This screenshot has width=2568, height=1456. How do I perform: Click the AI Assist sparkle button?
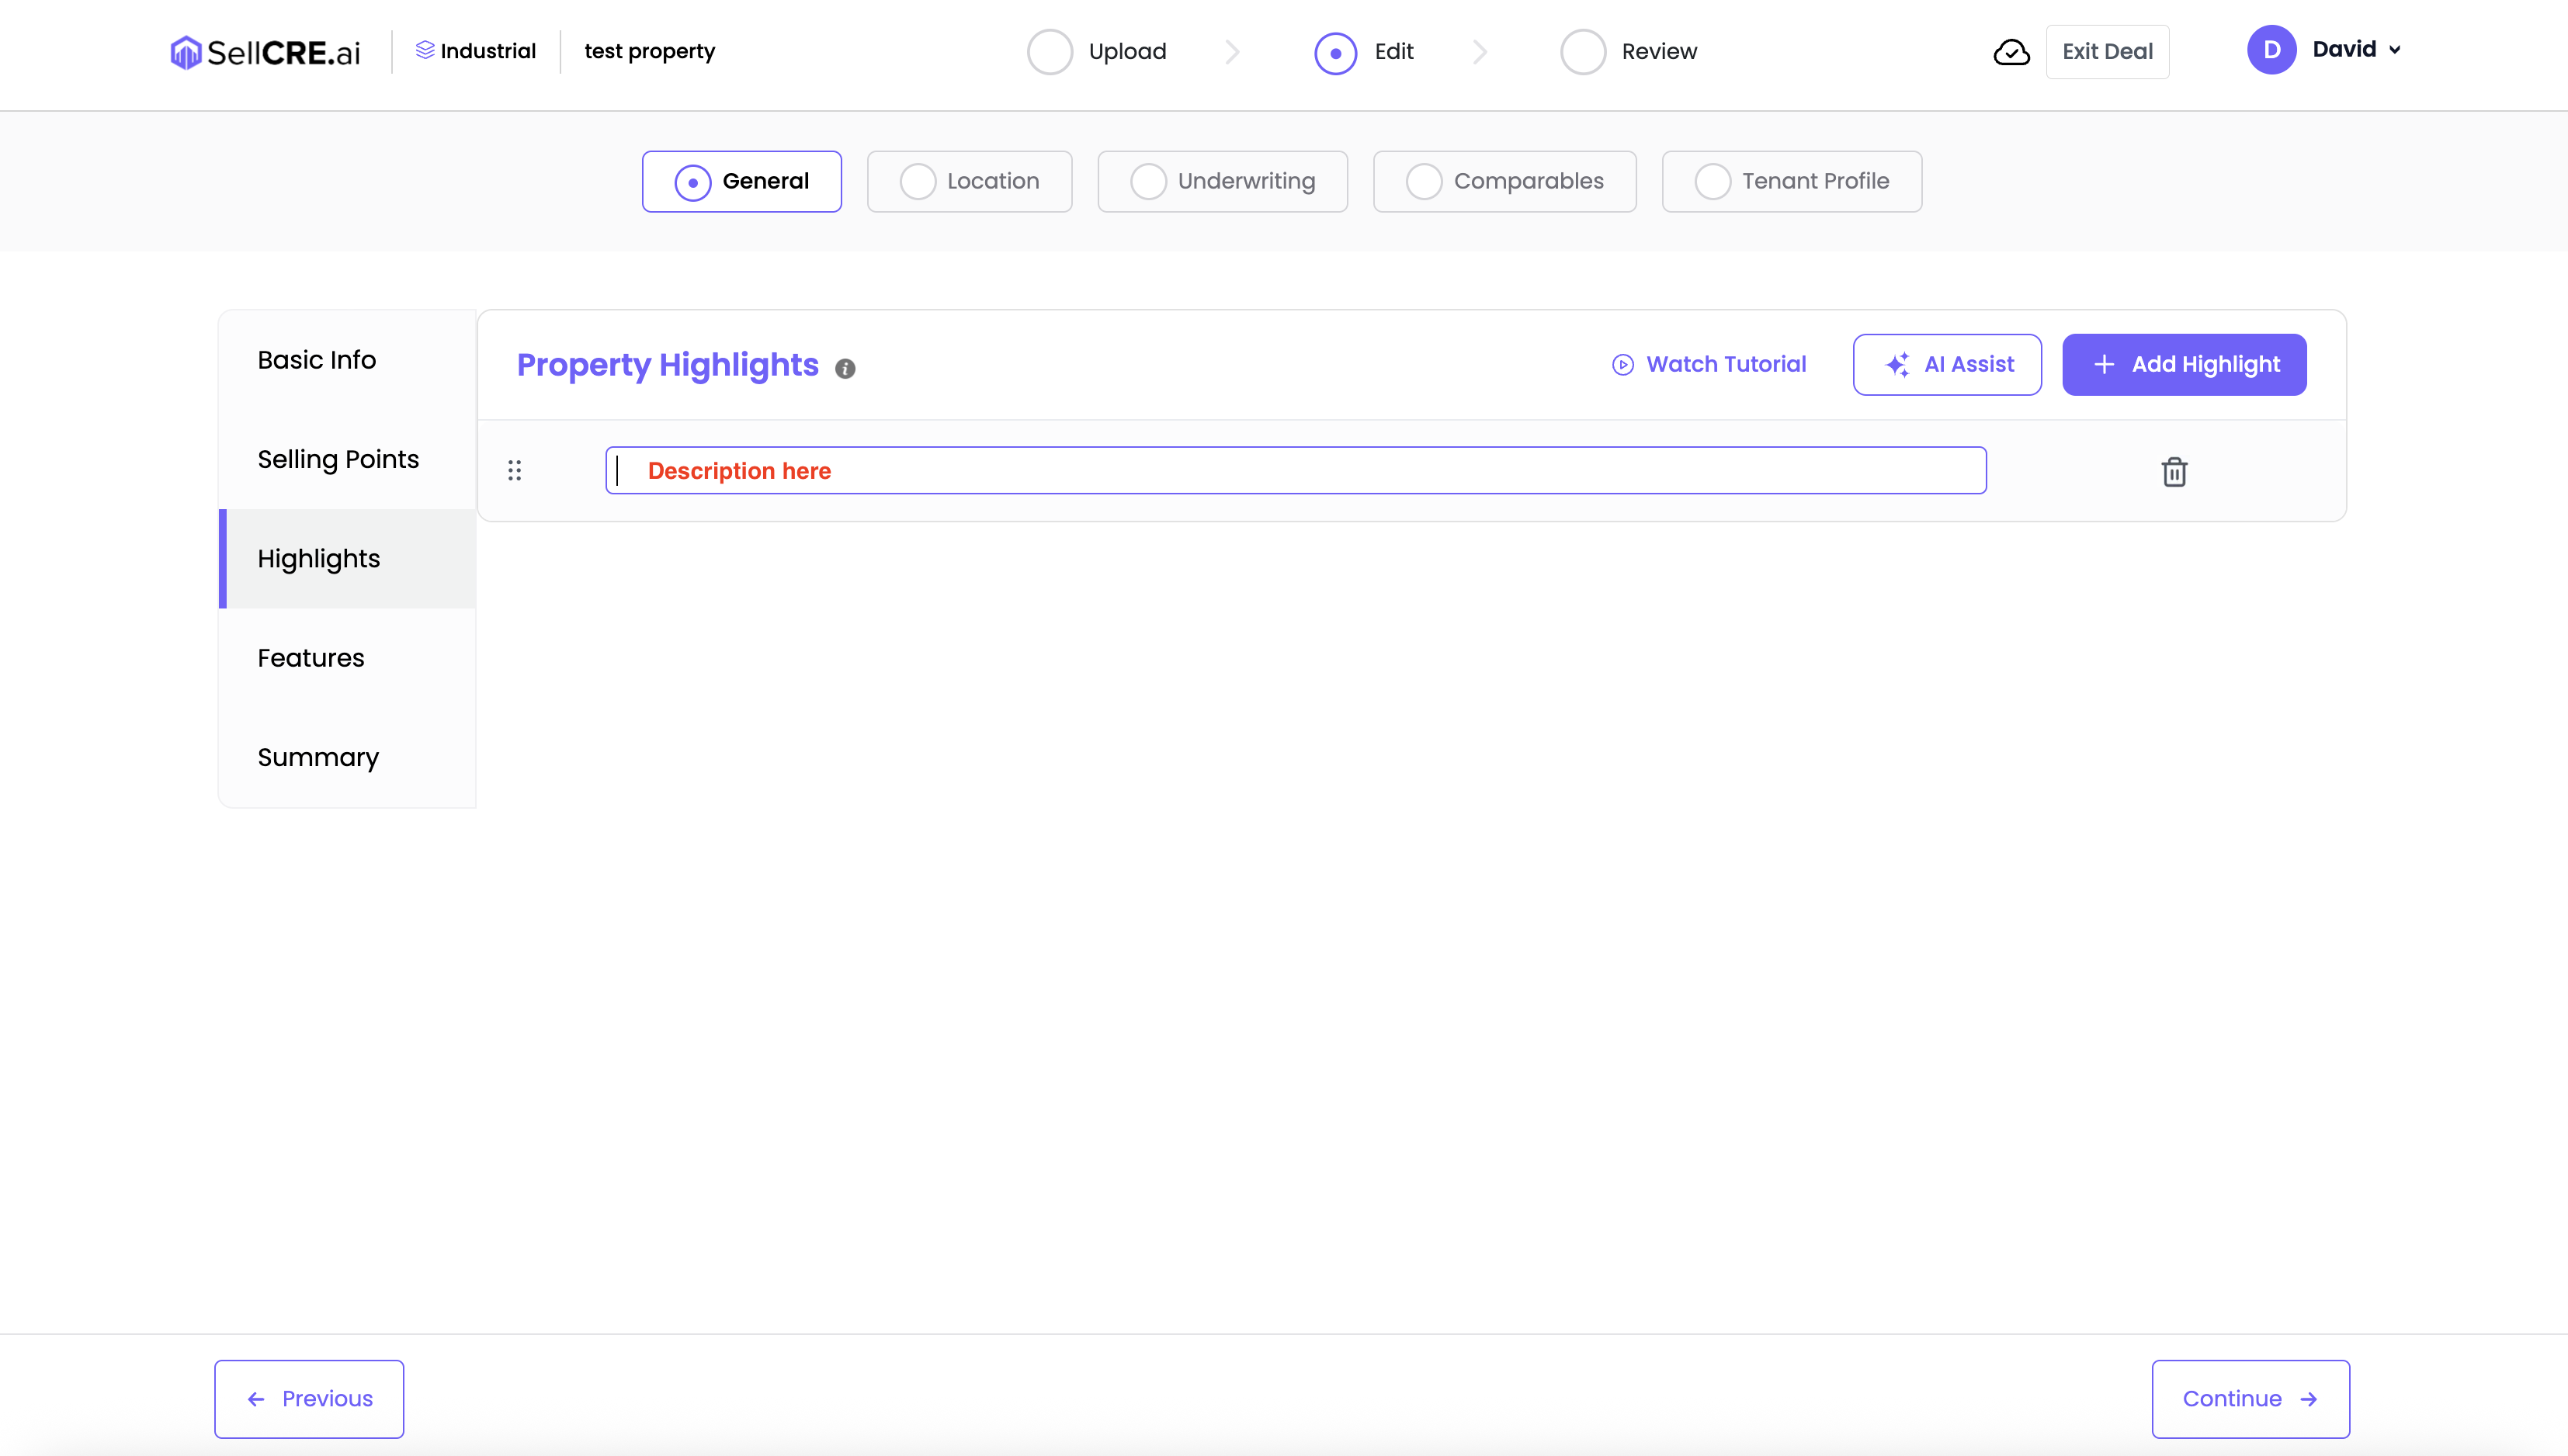tap(1946, 364)
